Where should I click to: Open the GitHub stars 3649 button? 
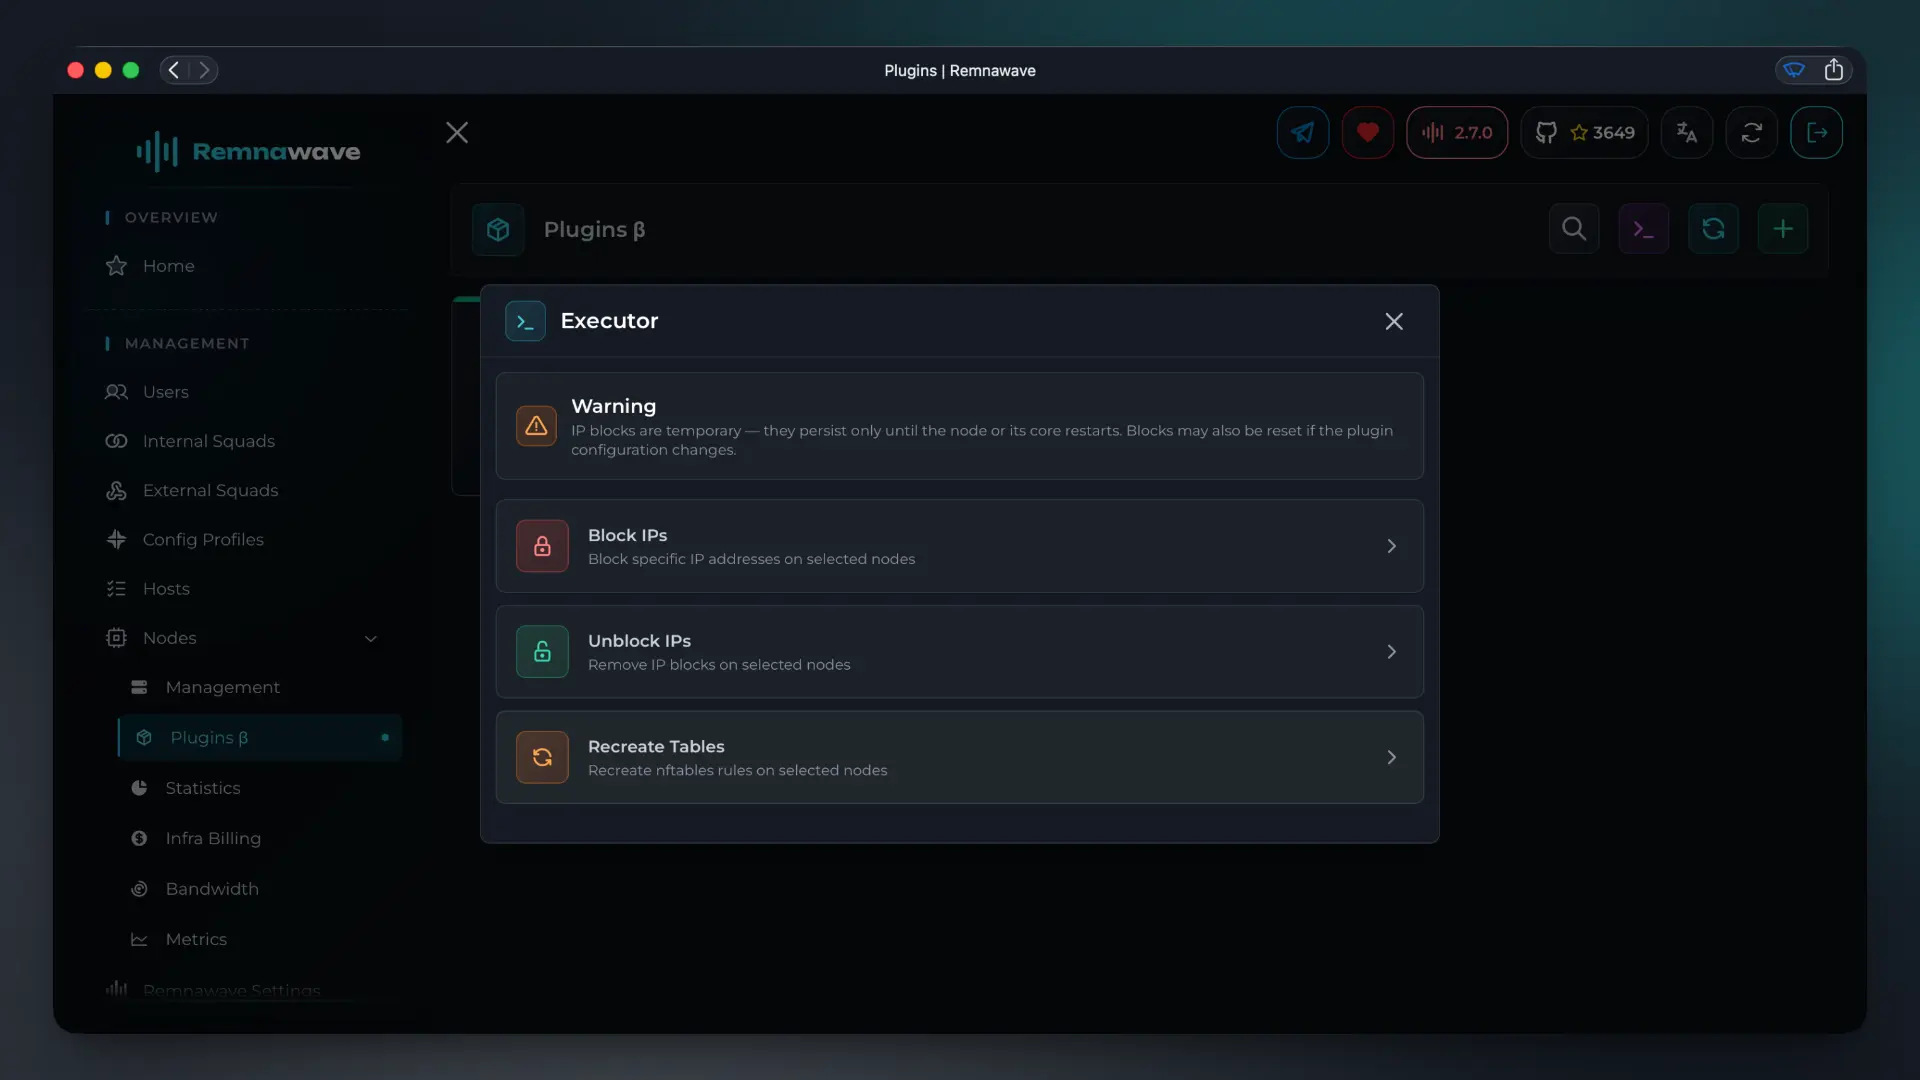click(1585, 132)
